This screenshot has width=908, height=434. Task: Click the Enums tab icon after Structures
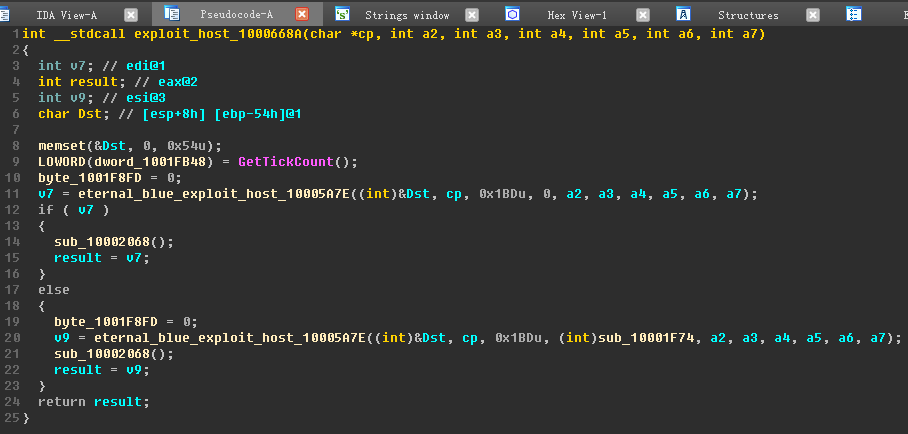[x=854, y=14]
